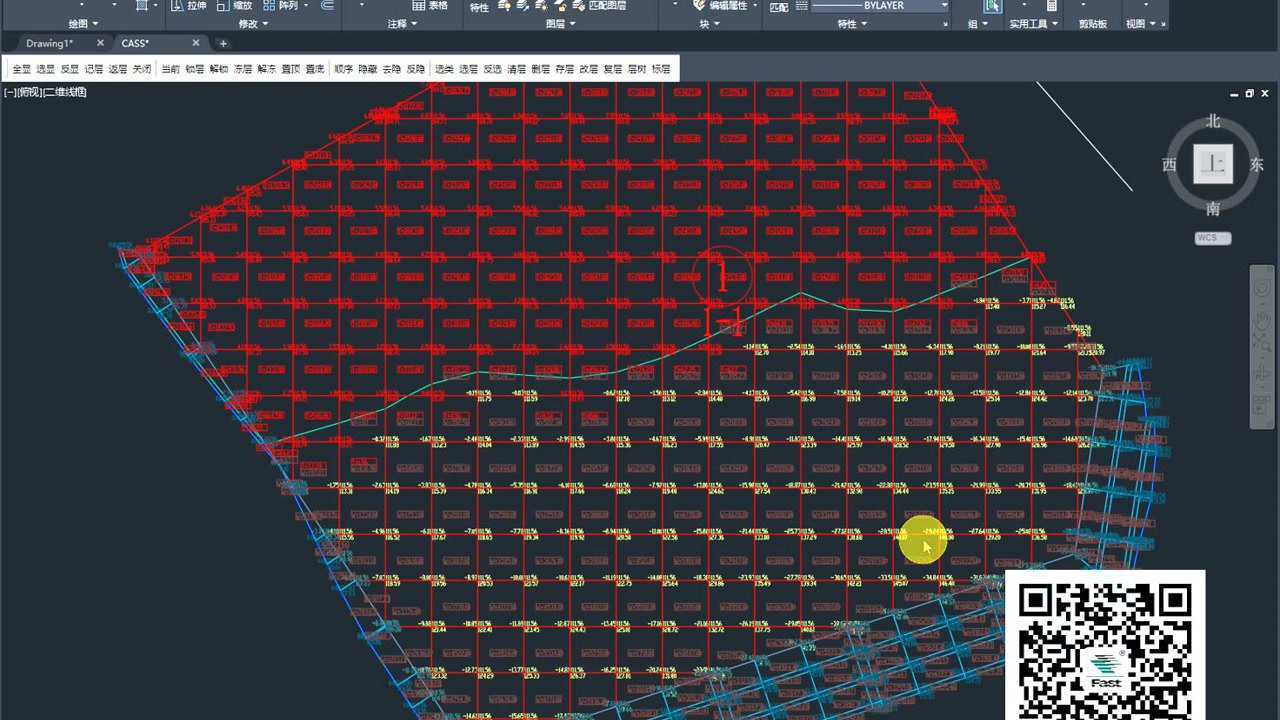The image size is (1280, 720).
Task: Click 全显 (show all) button
Action: point(21,69)
